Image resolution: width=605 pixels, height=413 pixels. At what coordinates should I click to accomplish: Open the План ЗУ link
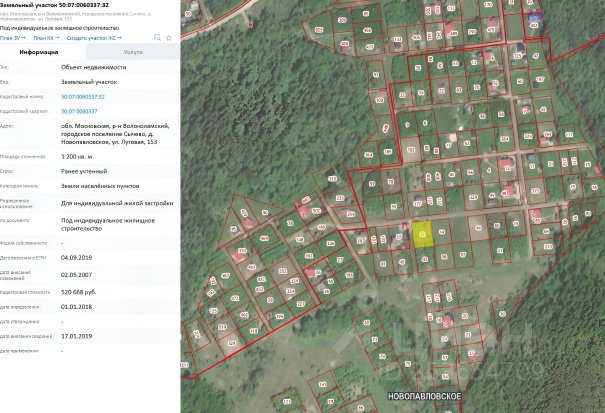pyautogui.click(x=13, y=38)
